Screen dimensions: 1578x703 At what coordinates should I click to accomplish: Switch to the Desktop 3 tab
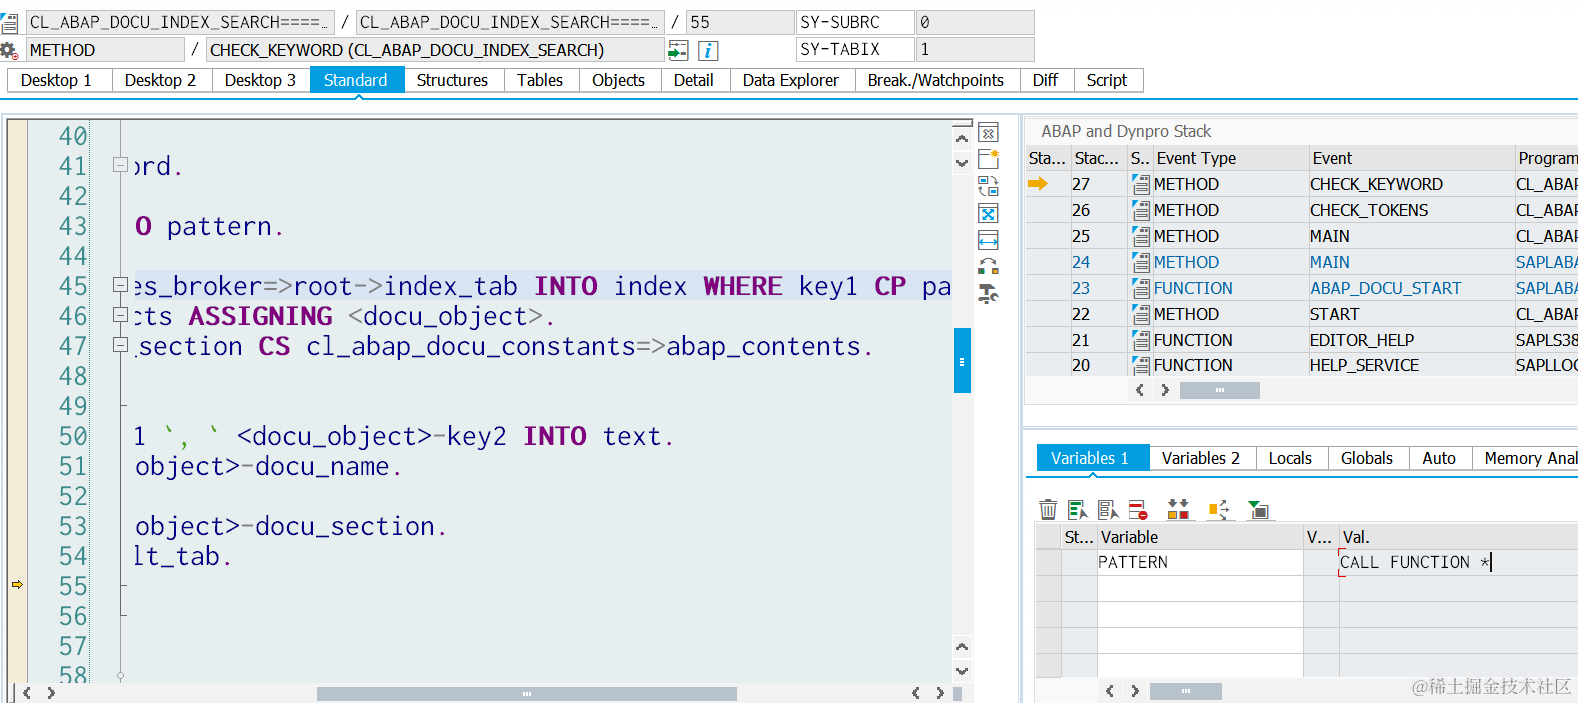261,80
